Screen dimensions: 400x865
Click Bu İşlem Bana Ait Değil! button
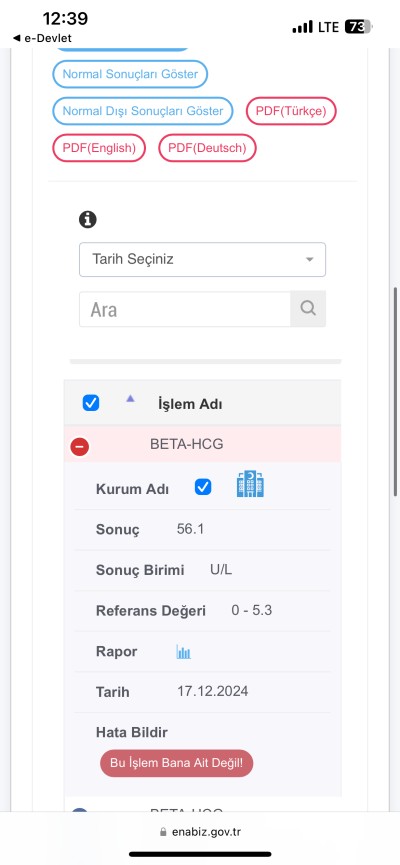(x=177, y=763)
